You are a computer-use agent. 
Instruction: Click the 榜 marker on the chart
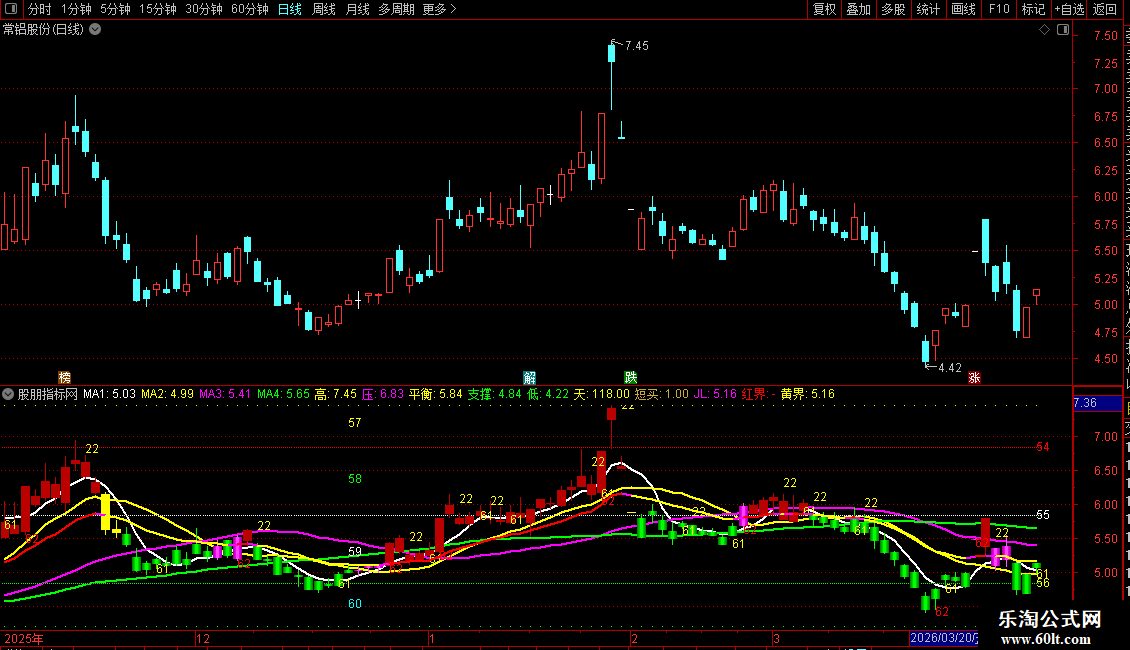64,378
